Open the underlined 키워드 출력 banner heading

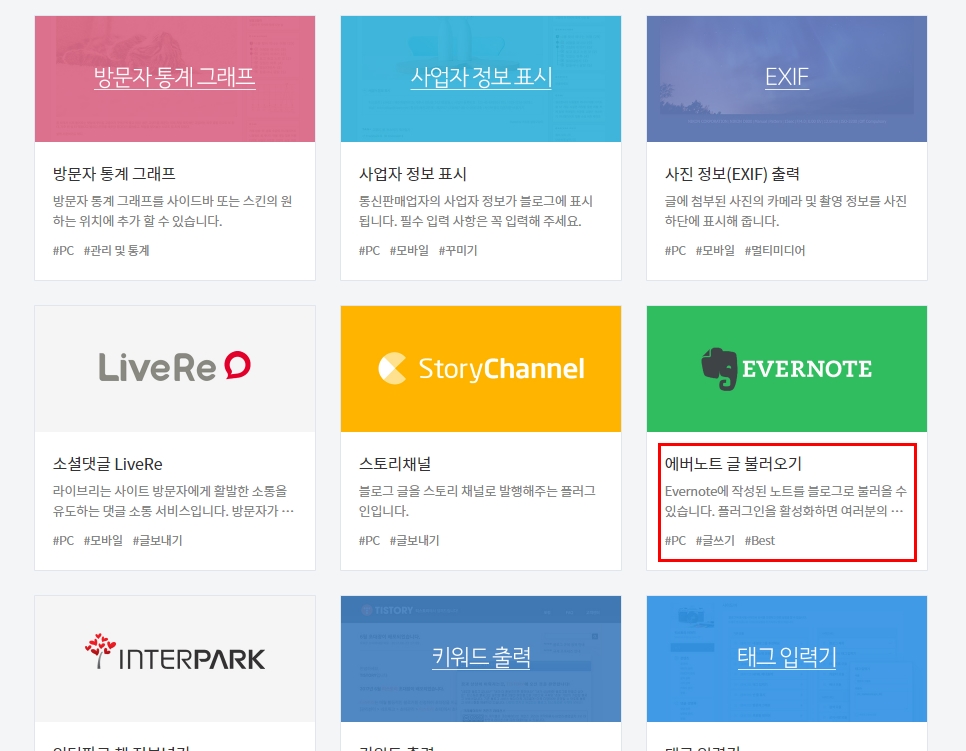[x=481, y=657]
